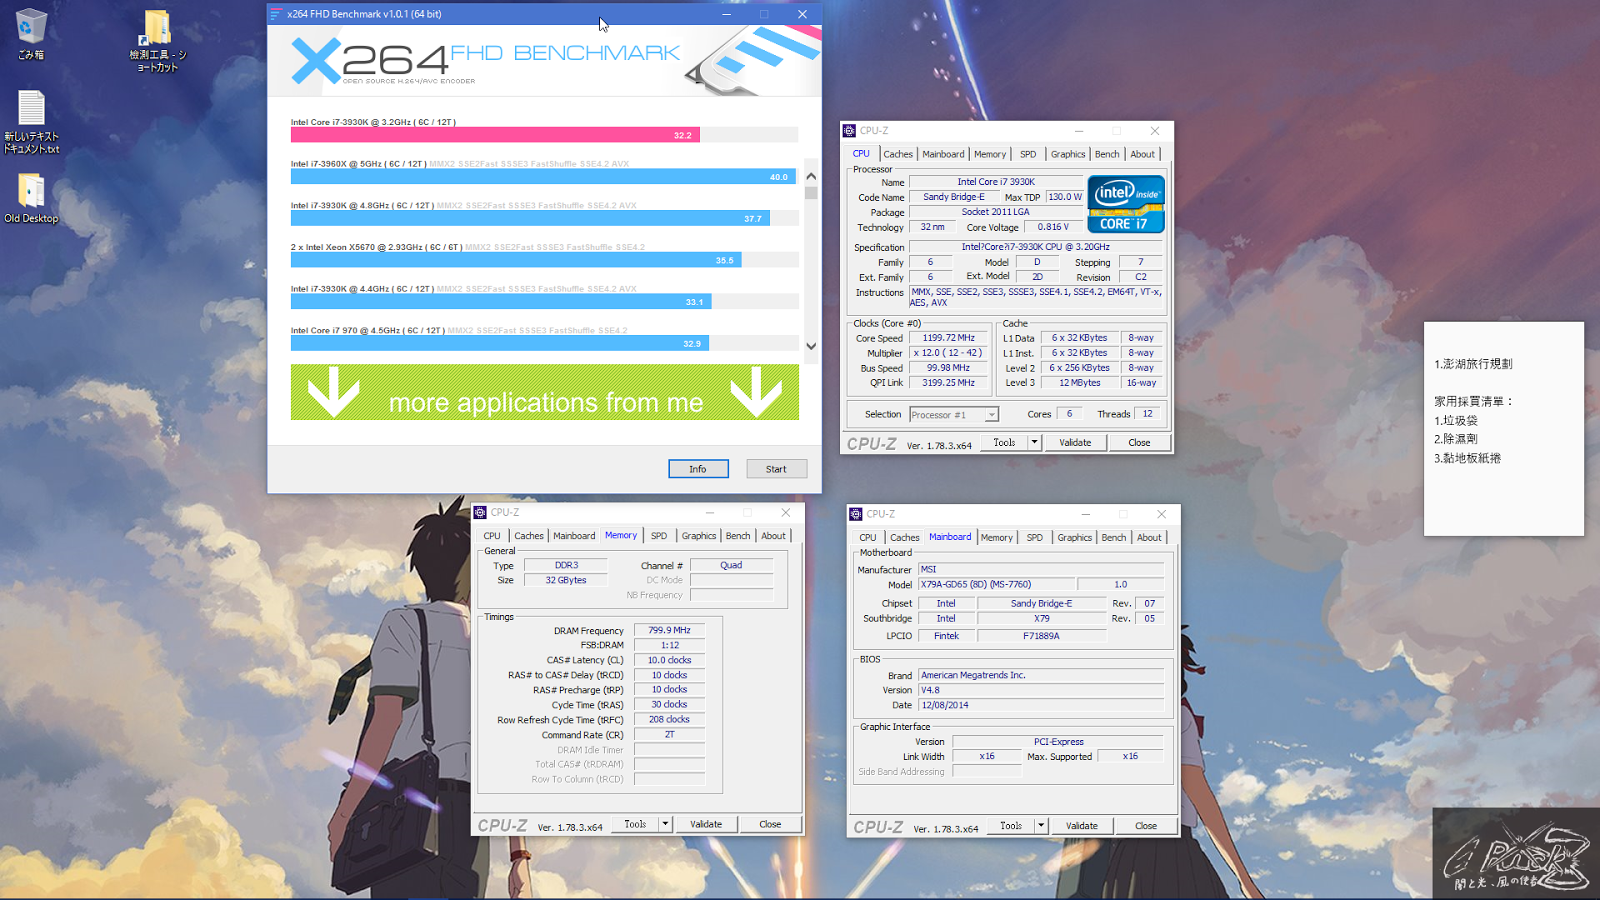Click Tools button in Mainboard CPU-Z window
1600x900 pixels.
pos(1011,826)
